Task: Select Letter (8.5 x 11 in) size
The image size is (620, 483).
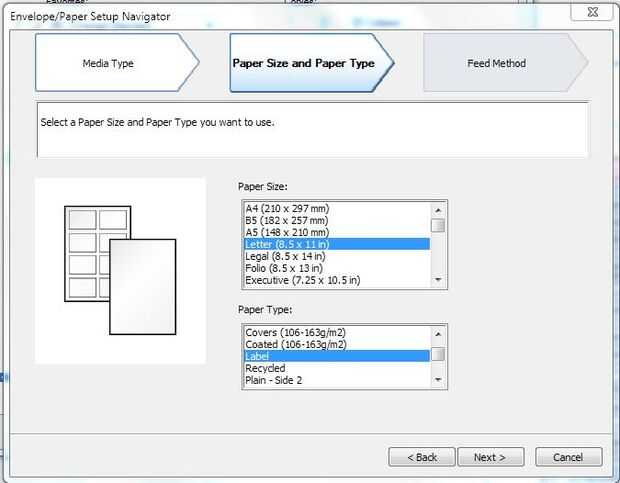Action: [x=337, y=244]
